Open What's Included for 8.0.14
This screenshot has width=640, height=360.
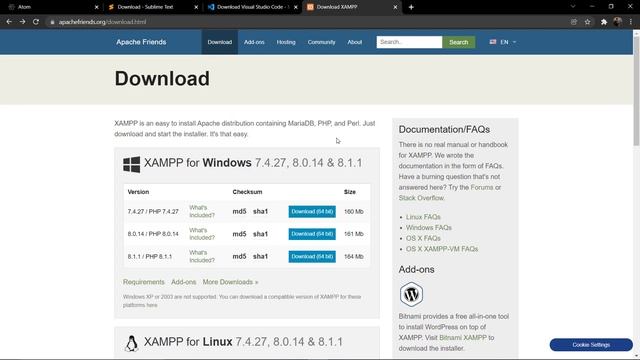pyautogui.click(x=202, y=234)
